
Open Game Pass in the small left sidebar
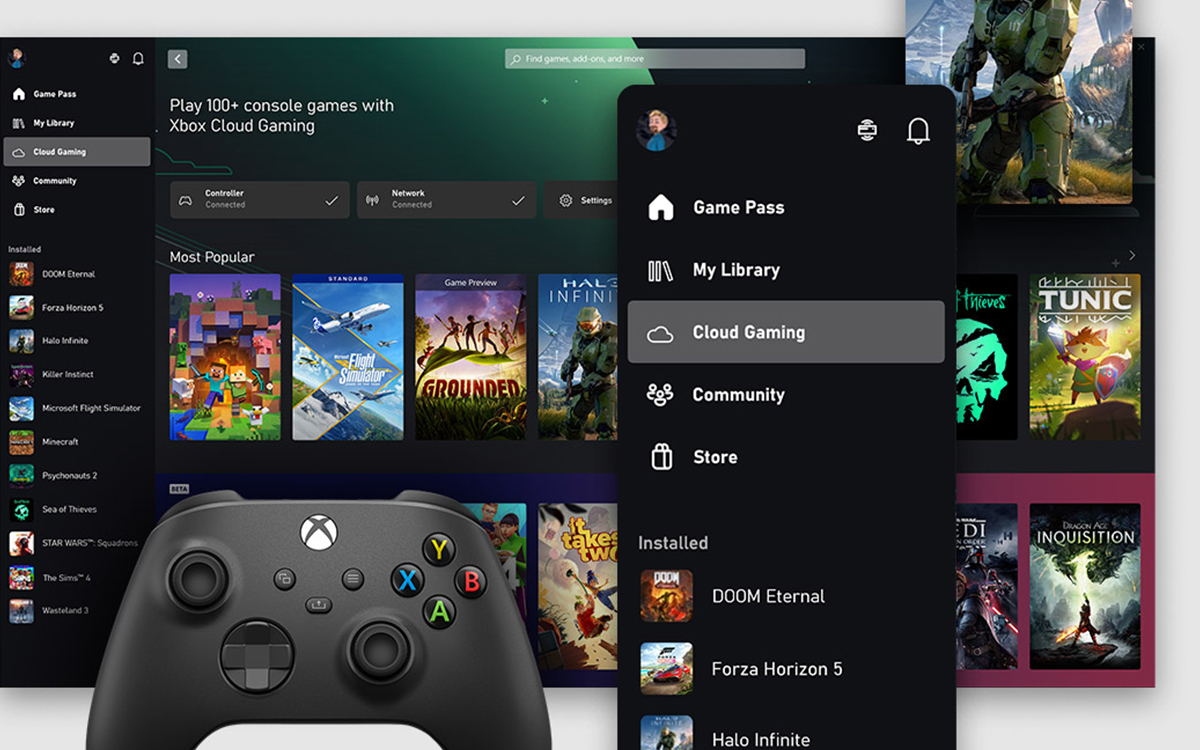[x=77, y=94]
